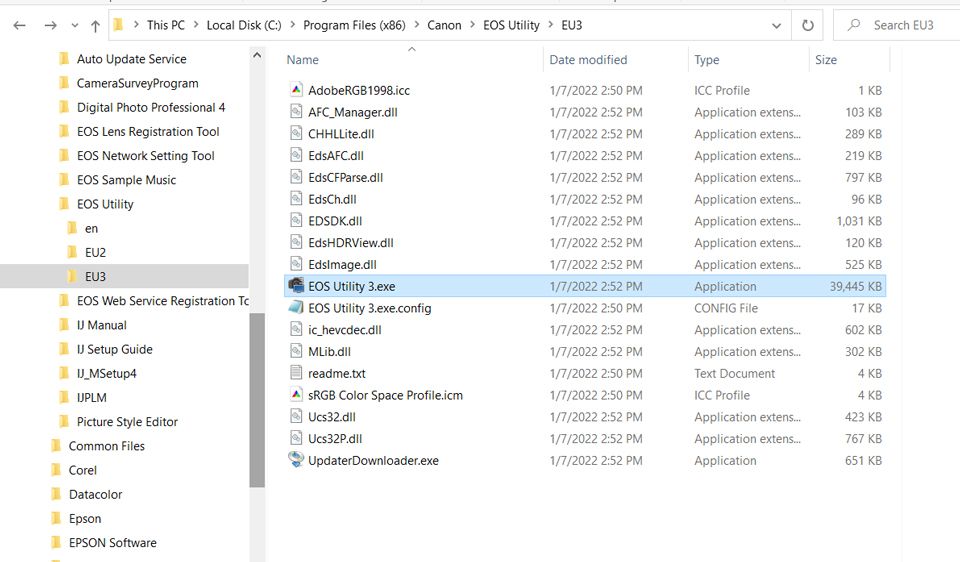Expand the chevron after Program Files (x86)
The height and width of the screenshot is (562, 960).
click(x=416, y=25)
